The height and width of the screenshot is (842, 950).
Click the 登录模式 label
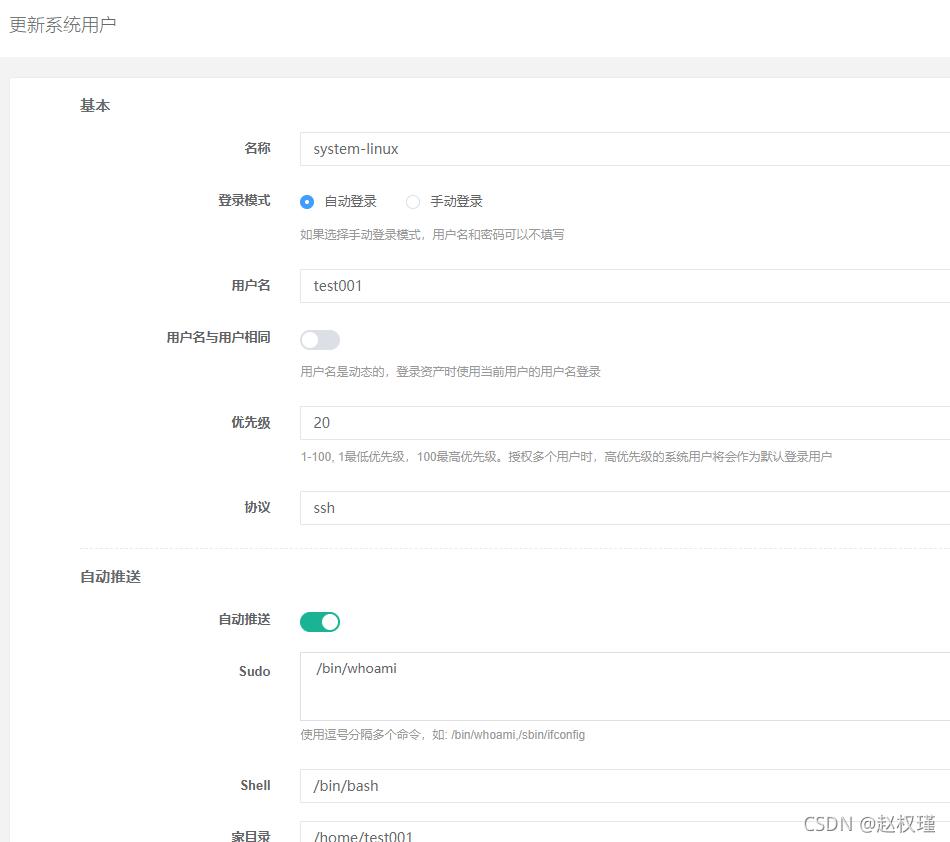[244, 201]
